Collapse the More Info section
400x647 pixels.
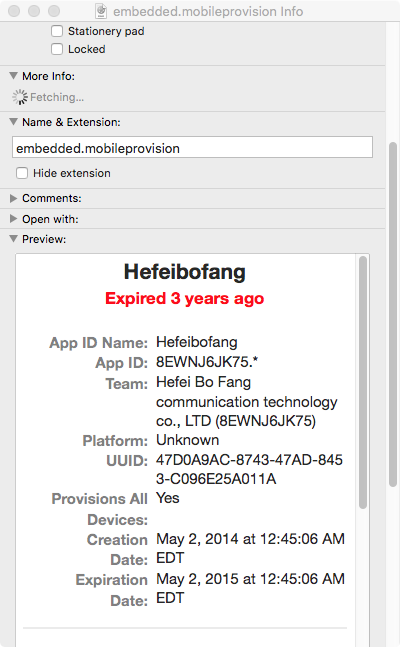[x=14, y=76]
